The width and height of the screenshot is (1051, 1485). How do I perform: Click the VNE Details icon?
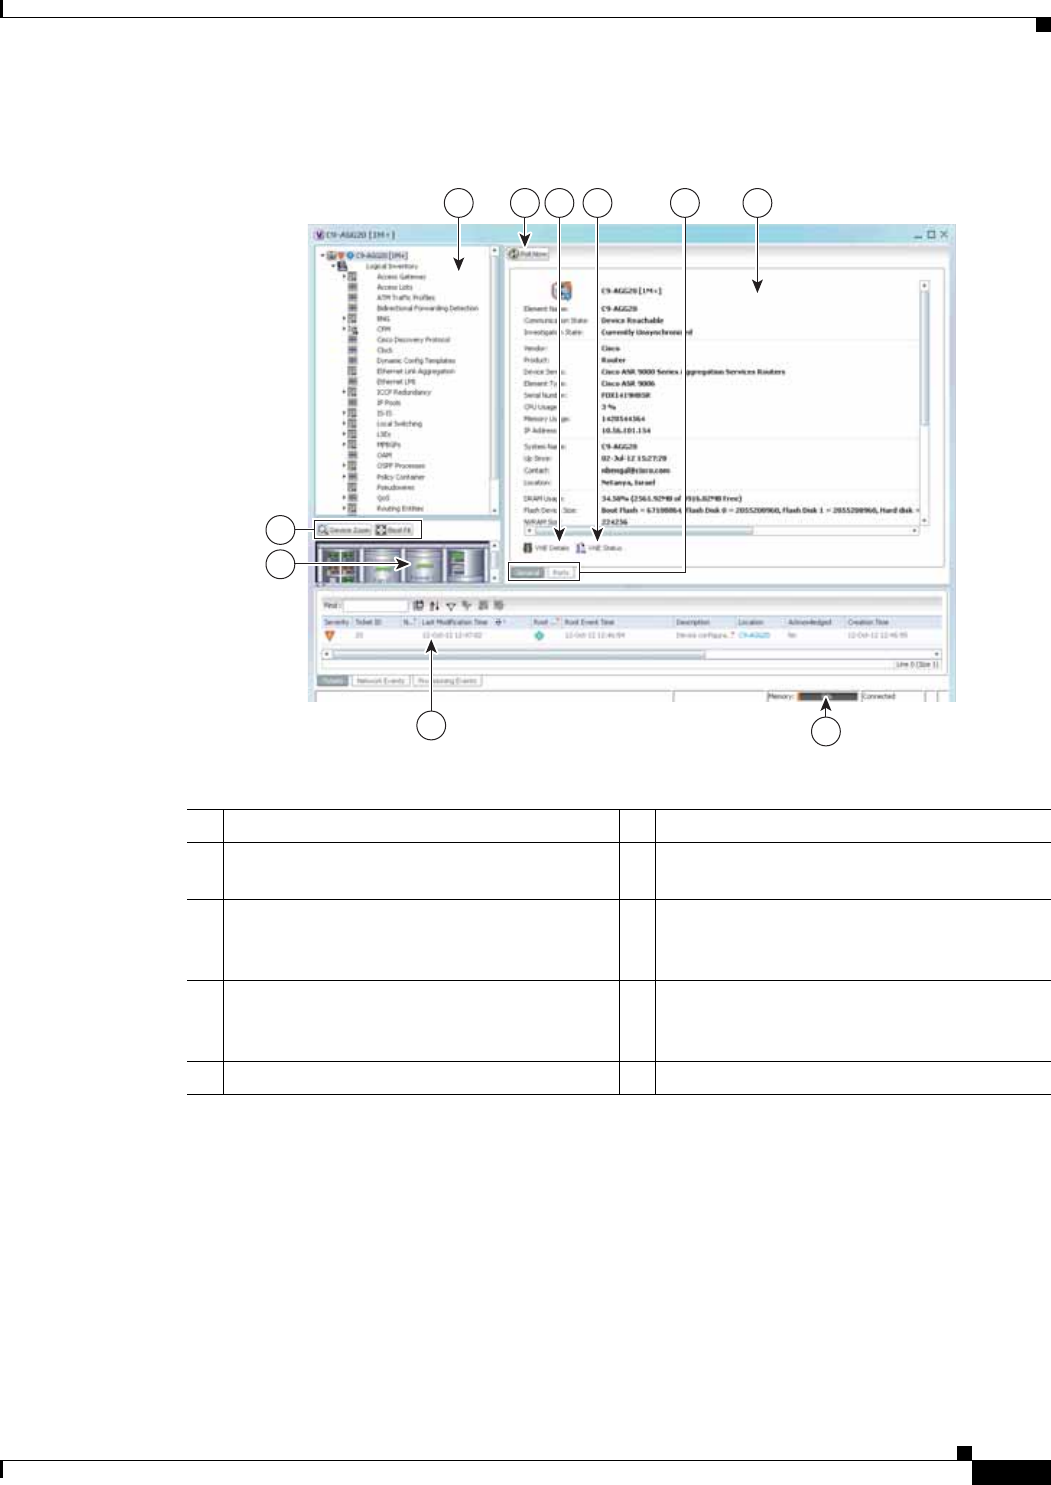click(x=528, y=548)
